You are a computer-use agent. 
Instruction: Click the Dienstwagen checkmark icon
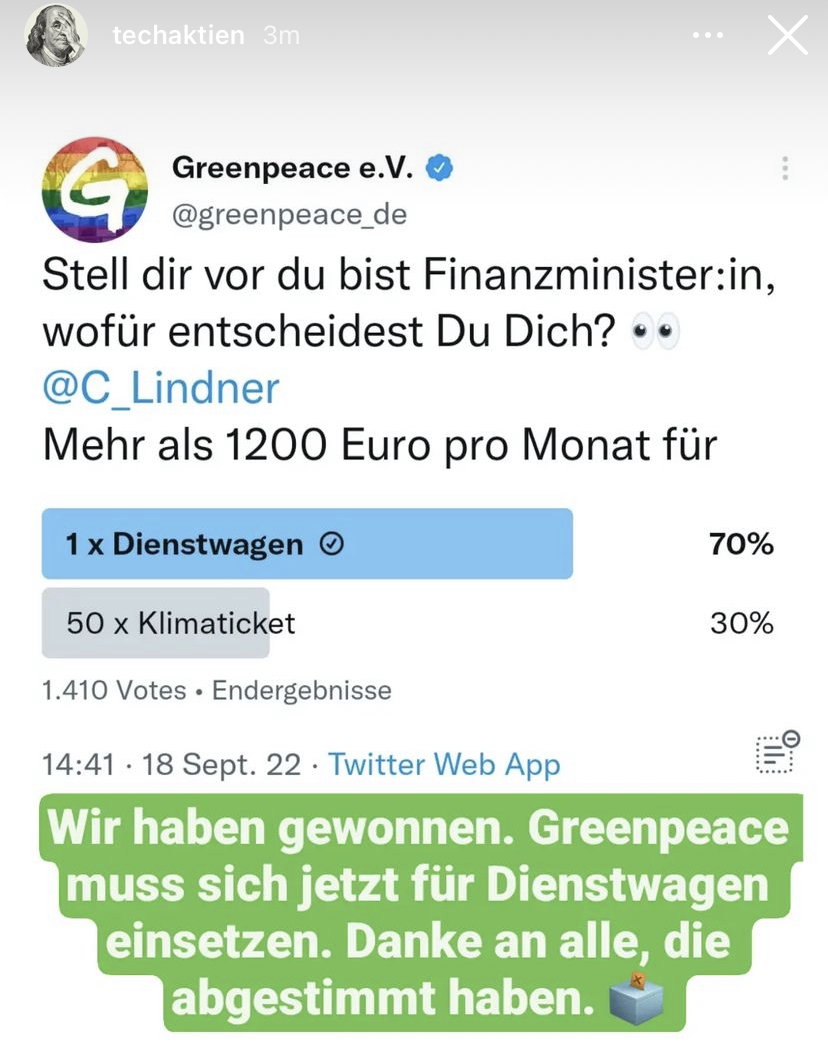pos(332,545)
